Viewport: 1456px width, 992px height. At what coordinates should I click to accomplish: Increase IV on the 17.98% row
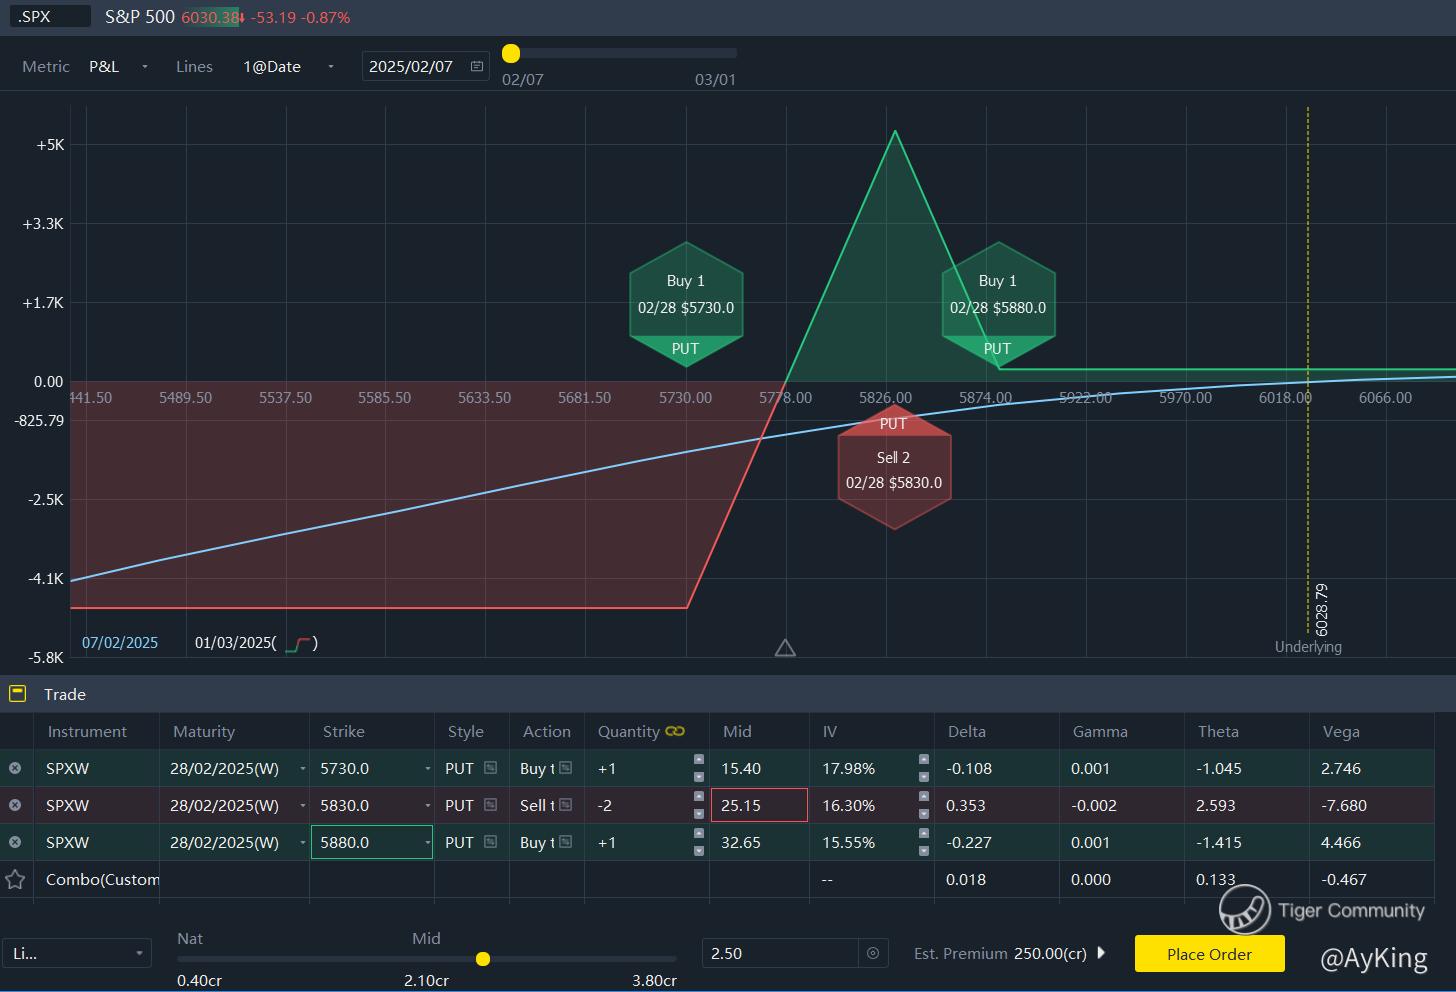click(x=923, y=760)
